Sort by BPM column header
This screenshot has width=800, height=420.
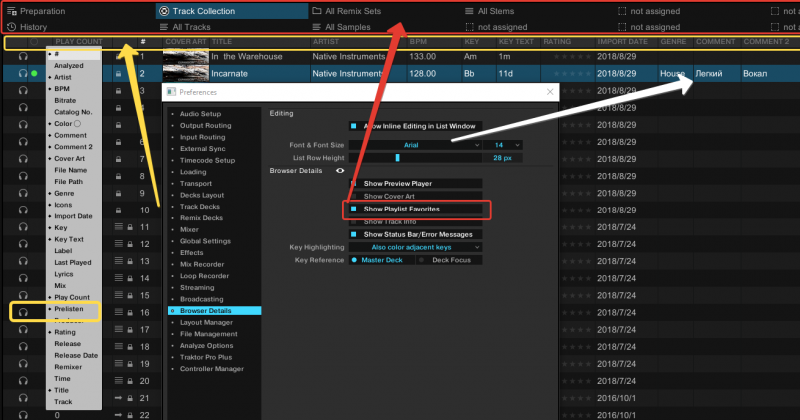click(418, 42)
